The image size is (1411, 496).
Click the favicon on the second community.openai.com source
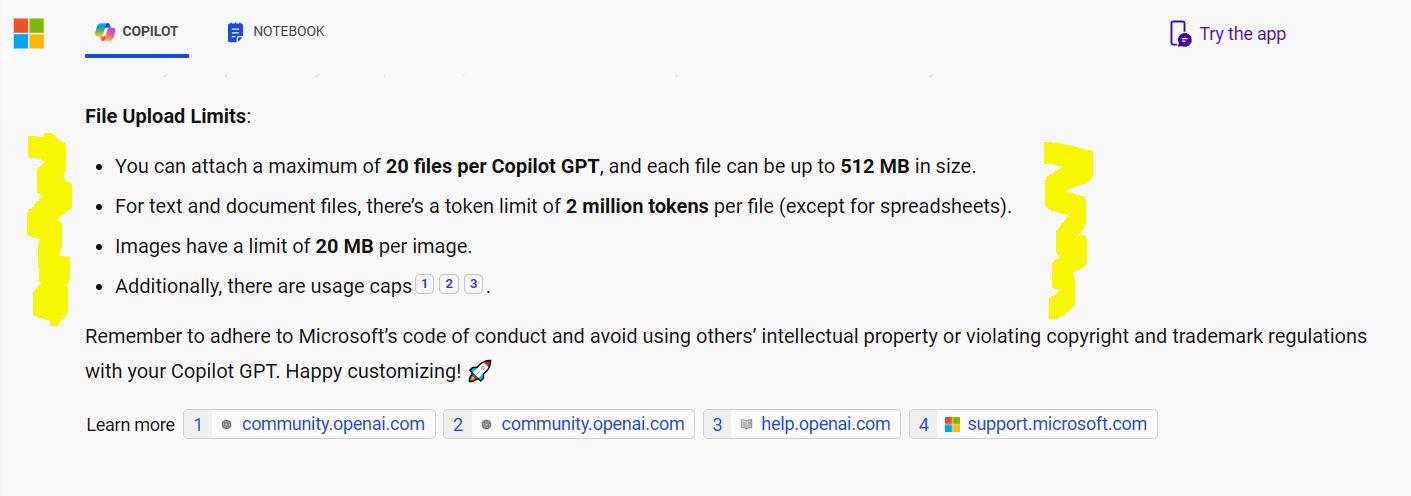click(x=486, y=424)
